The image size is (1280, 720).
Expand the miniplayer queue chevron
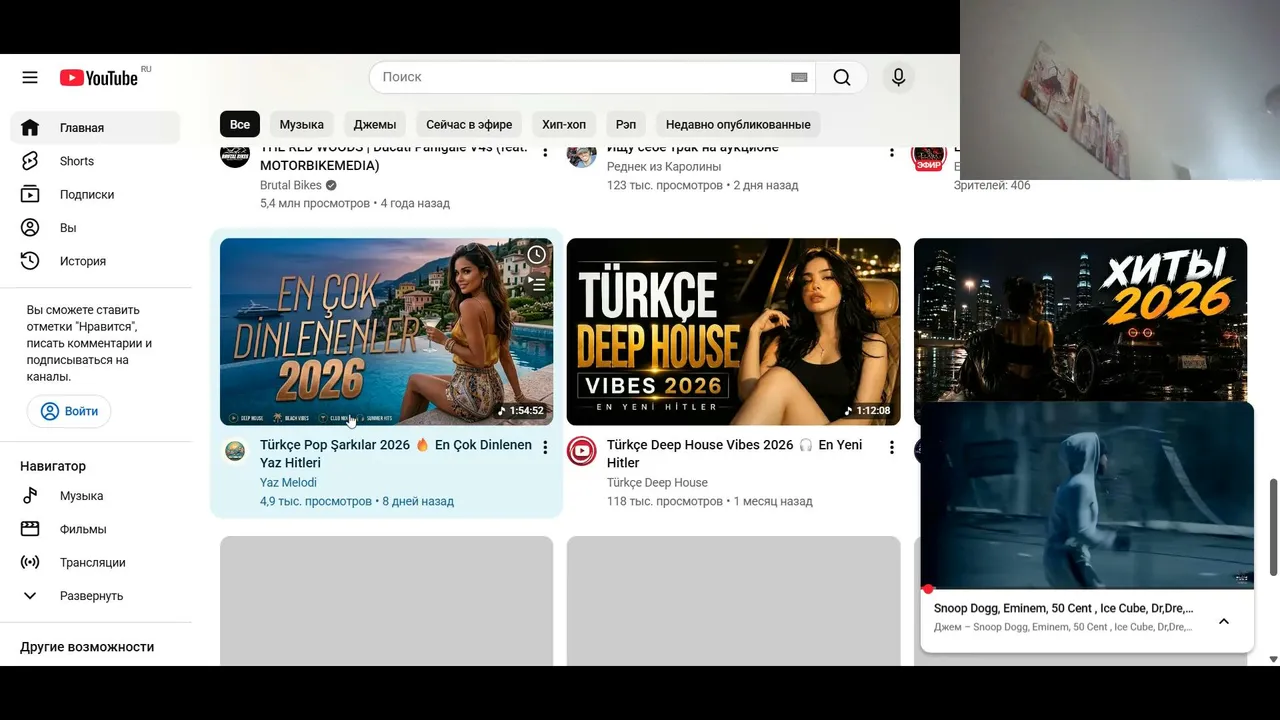[1224, 621]
